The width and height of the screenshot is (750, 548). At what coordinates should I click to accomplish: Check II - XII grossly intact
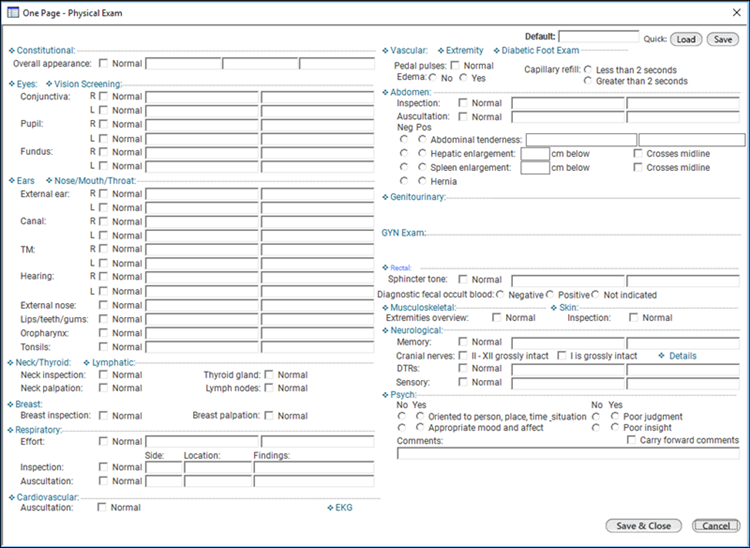tap(463, 356)
